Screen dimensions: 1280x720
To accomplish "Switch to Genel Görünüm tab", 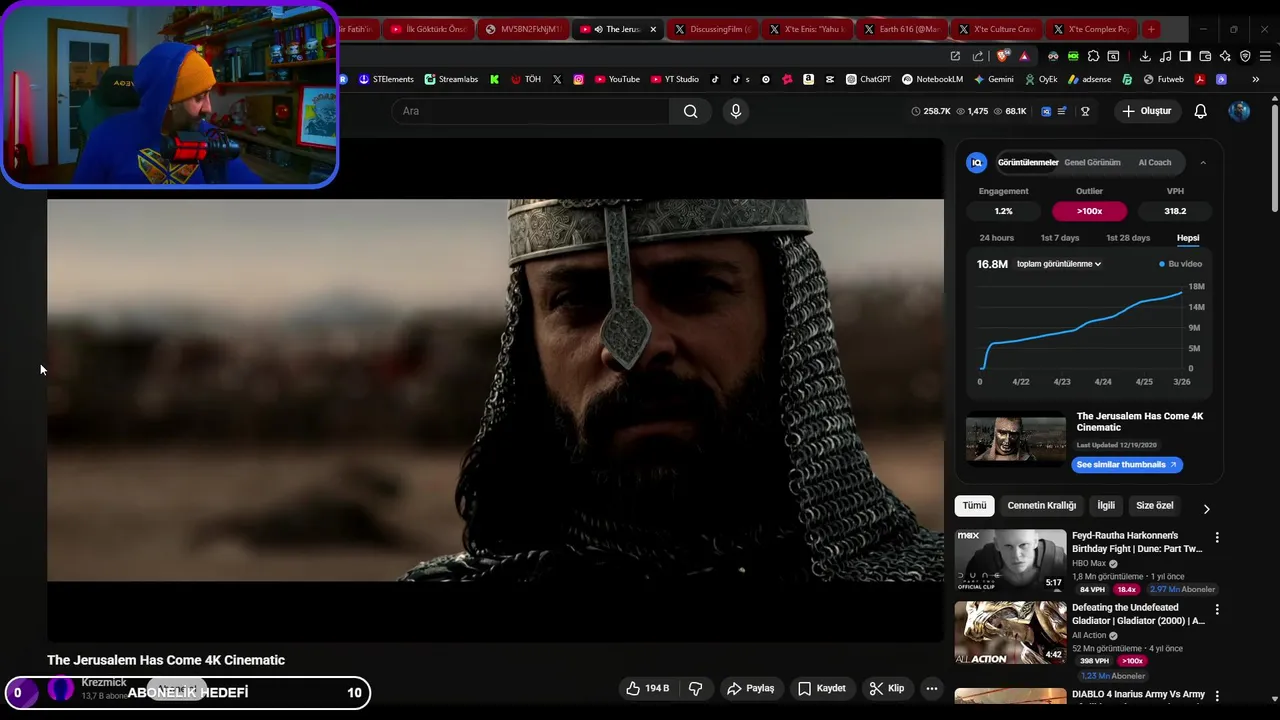I will (1092, 162).
